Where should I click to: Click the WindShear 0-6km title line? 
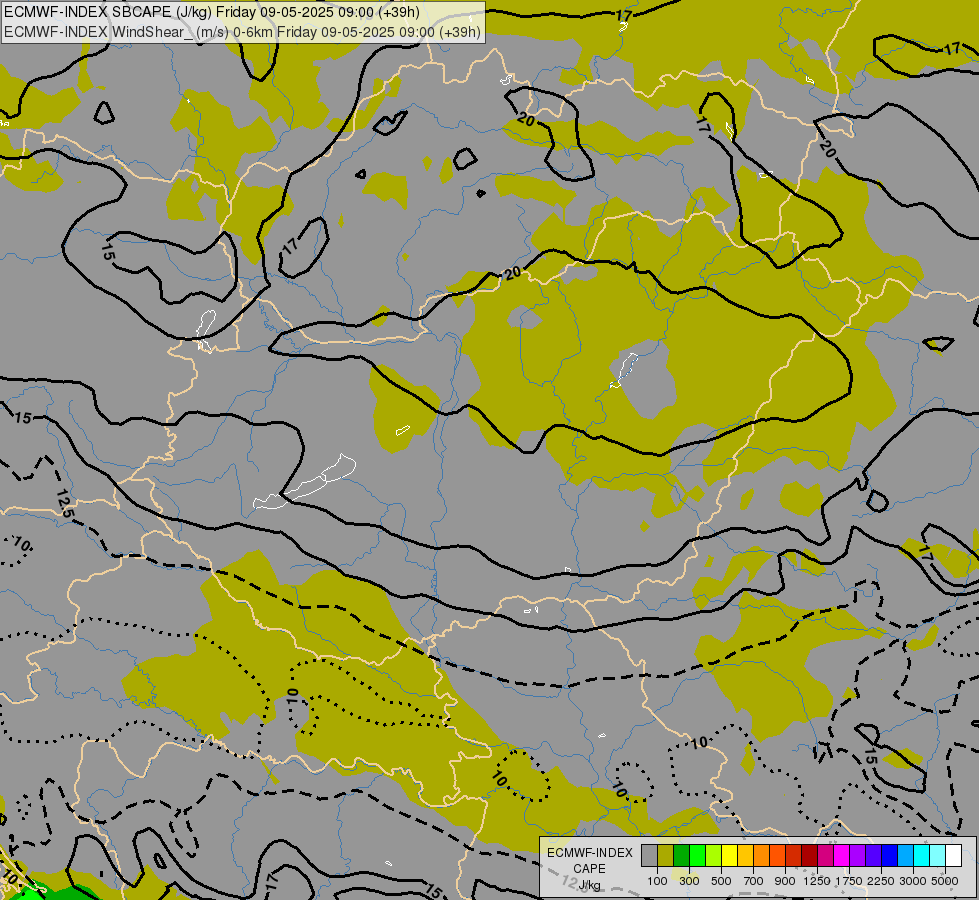click(x=242, y=32)
